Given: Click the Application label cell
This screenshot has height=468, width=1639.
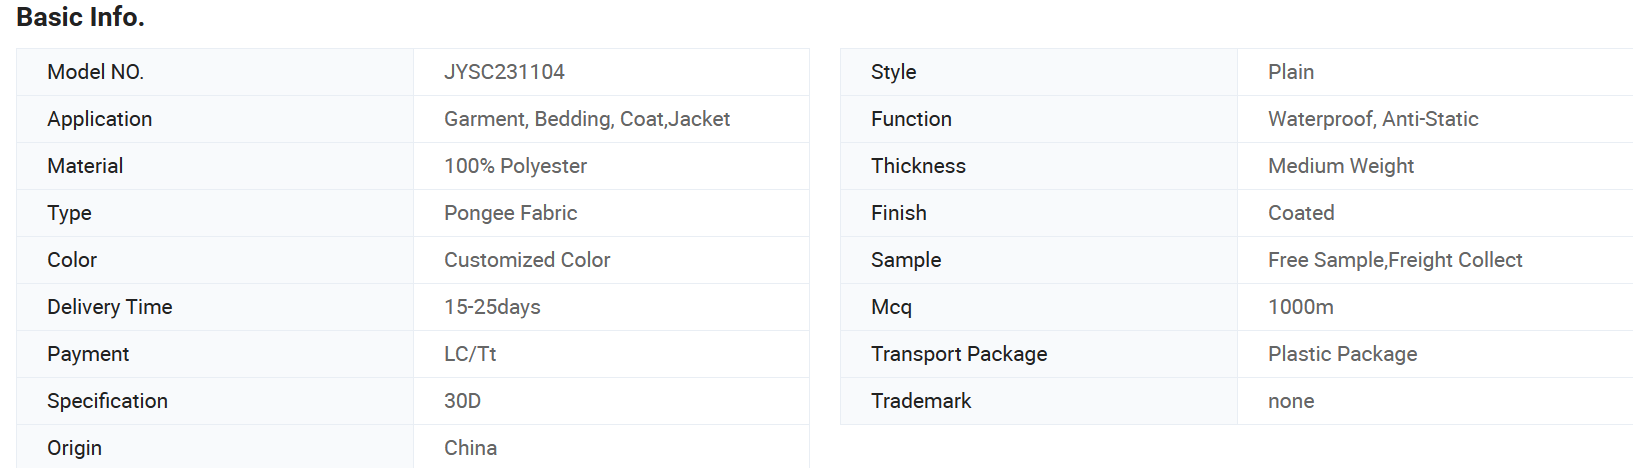Looking at the screenshot, I should [x=215, y=119].
